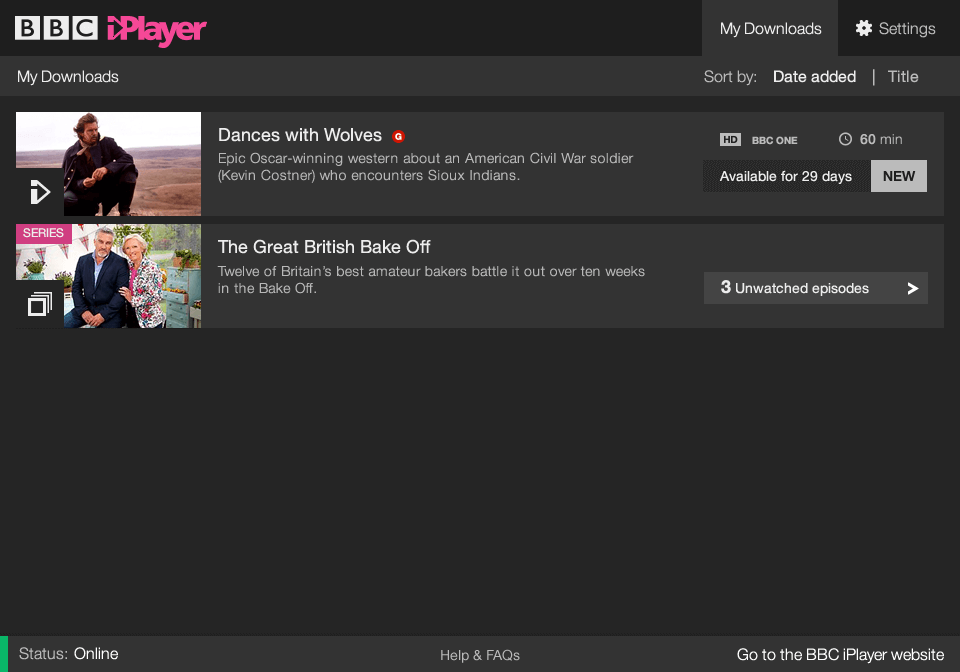Click the red G guidance icon
The image size is (960, 672).
click(x=398, y=136)
